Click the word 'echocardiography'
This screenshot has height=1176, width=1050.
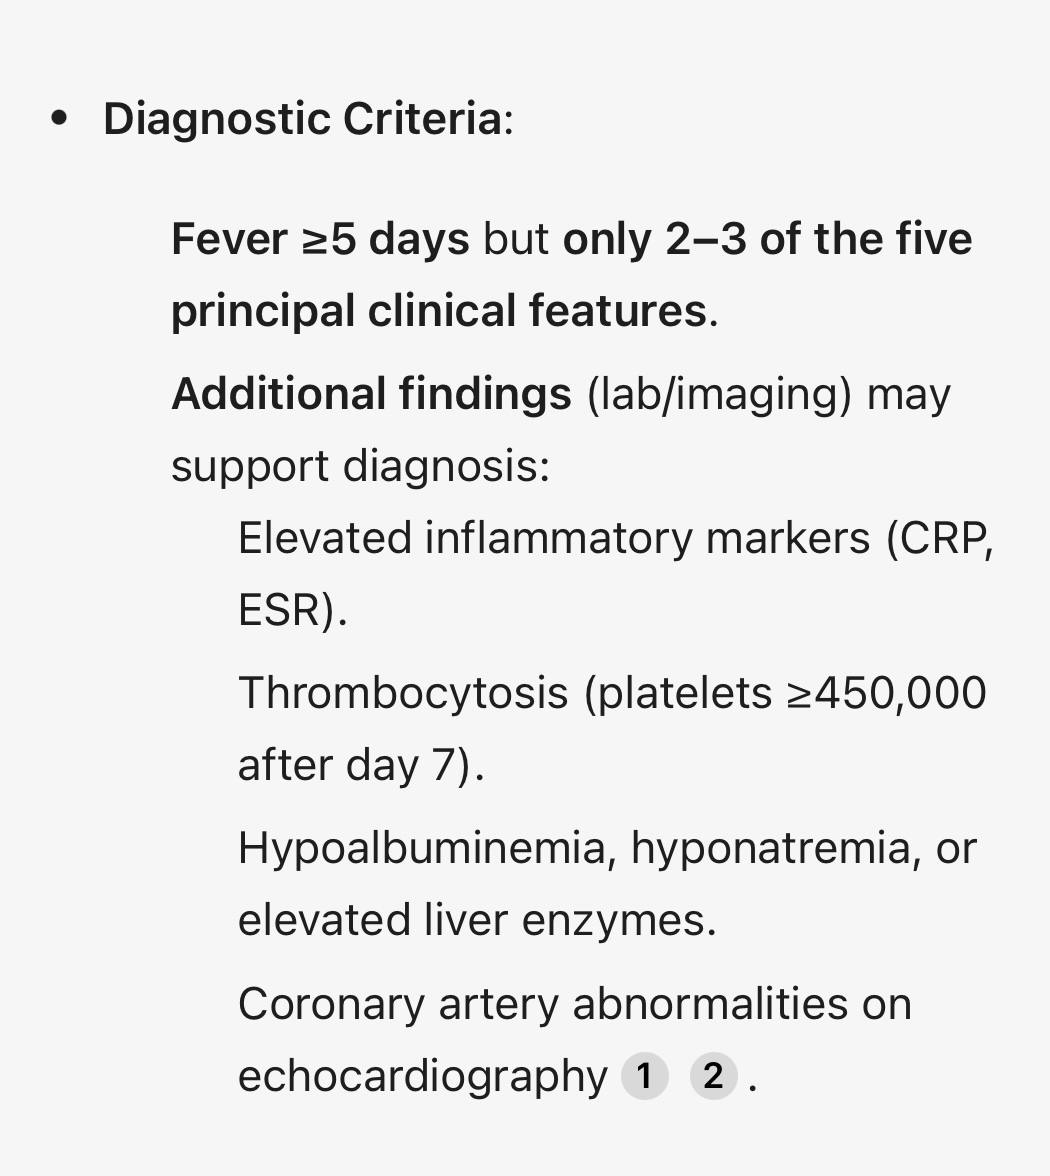pyautogui.click(x=423, y=1076)
